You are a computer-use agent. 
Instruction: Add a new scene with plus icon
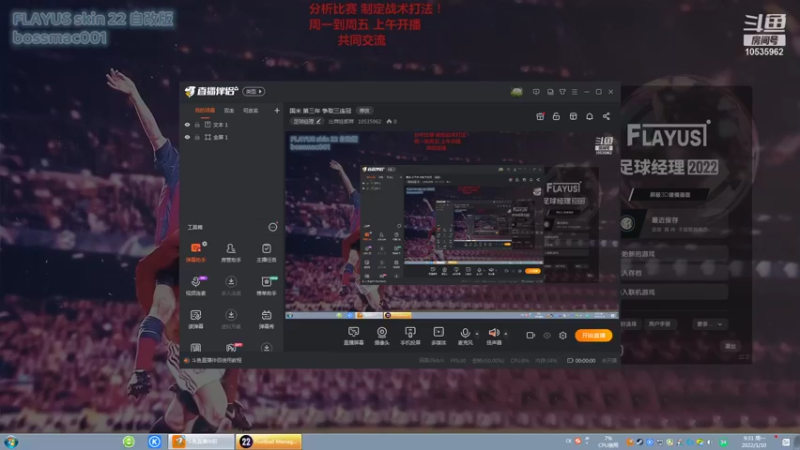coord(277,110)
